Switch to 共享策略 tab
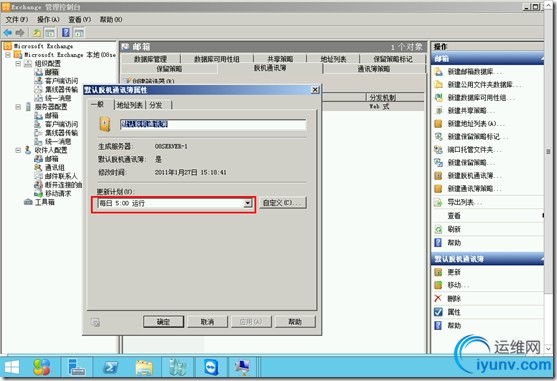The width and height of the screenshot is (557, 381). point(280,59)
